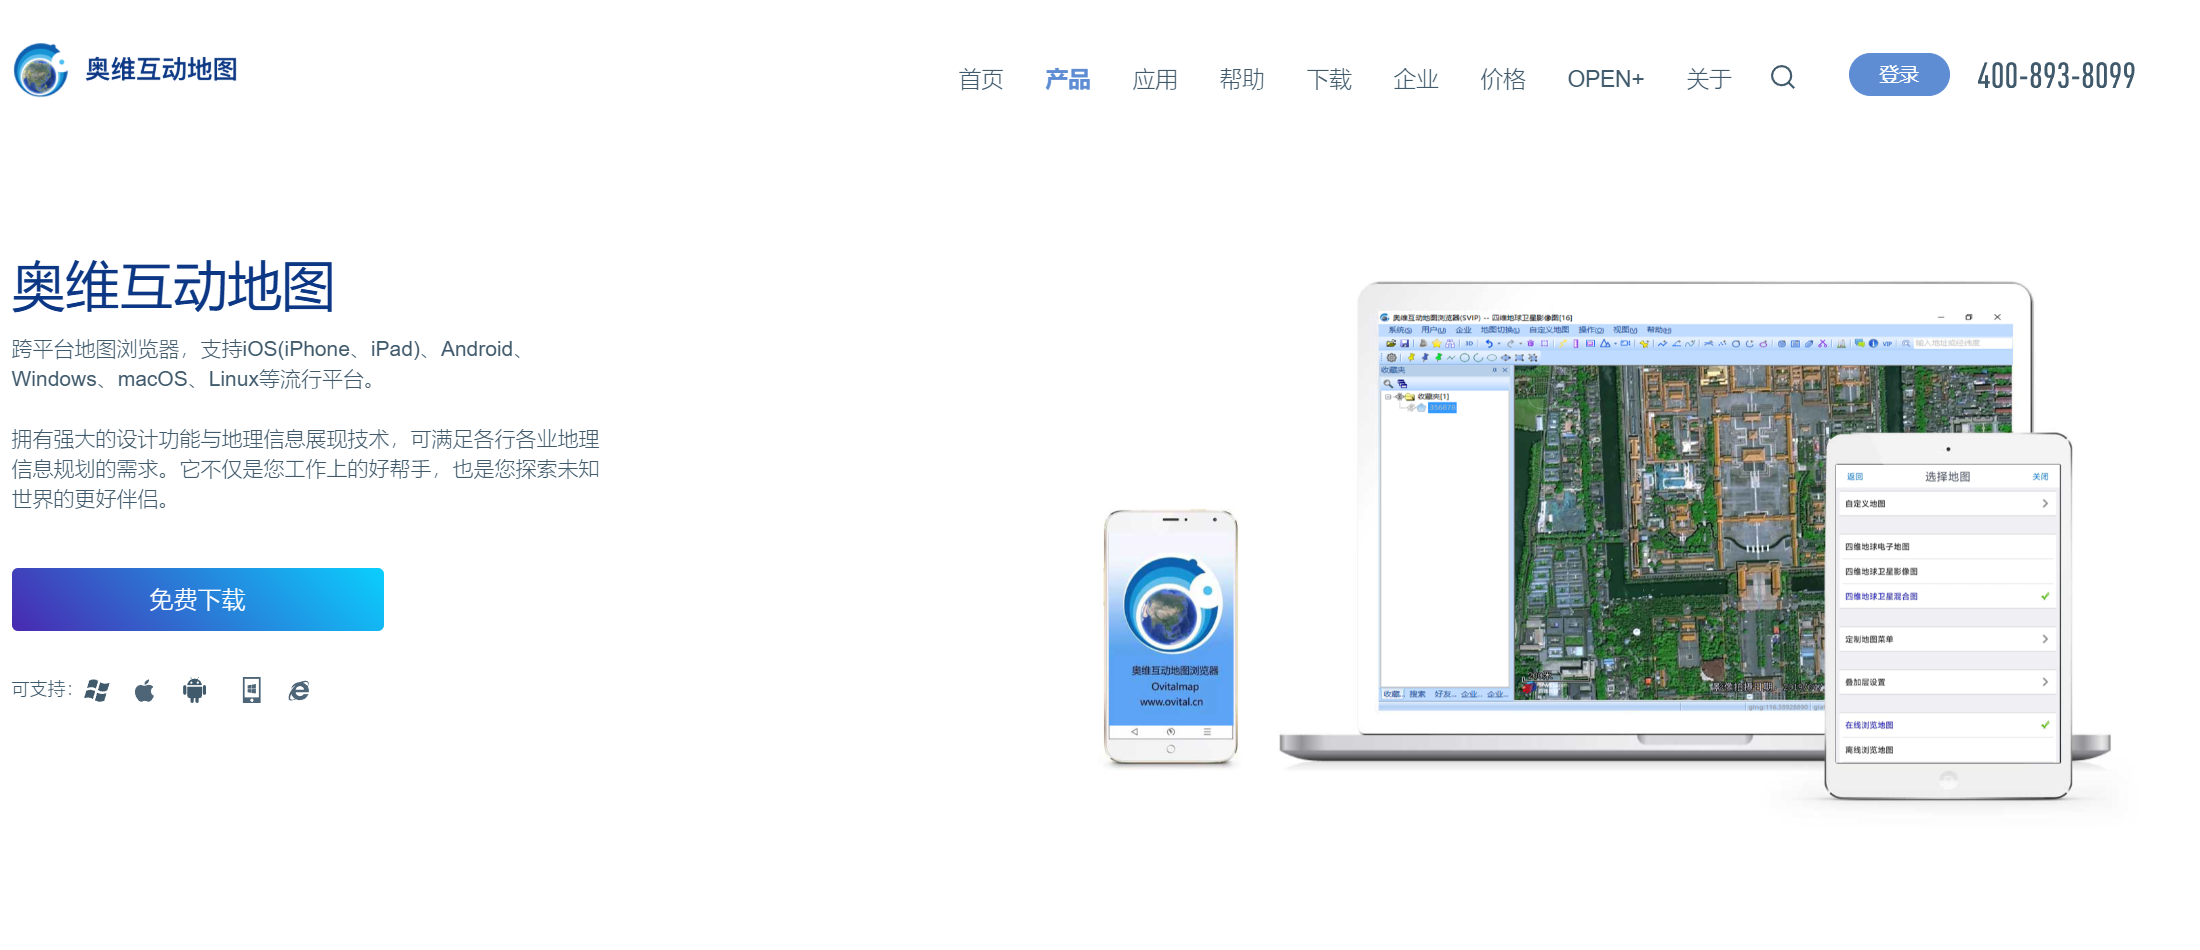Click the 400-893-8099 phone number
Viewport: 2200px width, 950px height.
coord(2056,75)
